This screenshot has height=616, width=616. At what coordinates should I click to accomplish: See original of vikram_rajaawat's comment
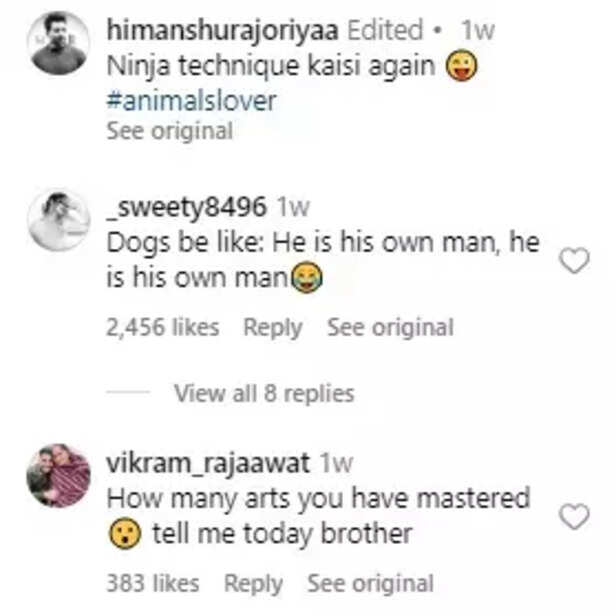tap(370, 583)
